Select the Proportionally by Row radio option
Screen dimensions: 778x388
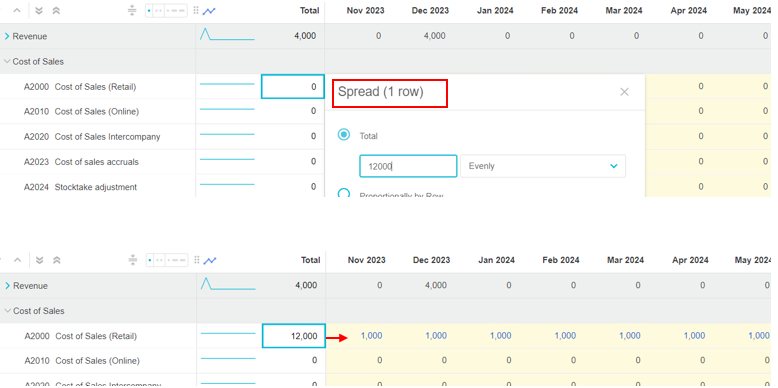344,193
